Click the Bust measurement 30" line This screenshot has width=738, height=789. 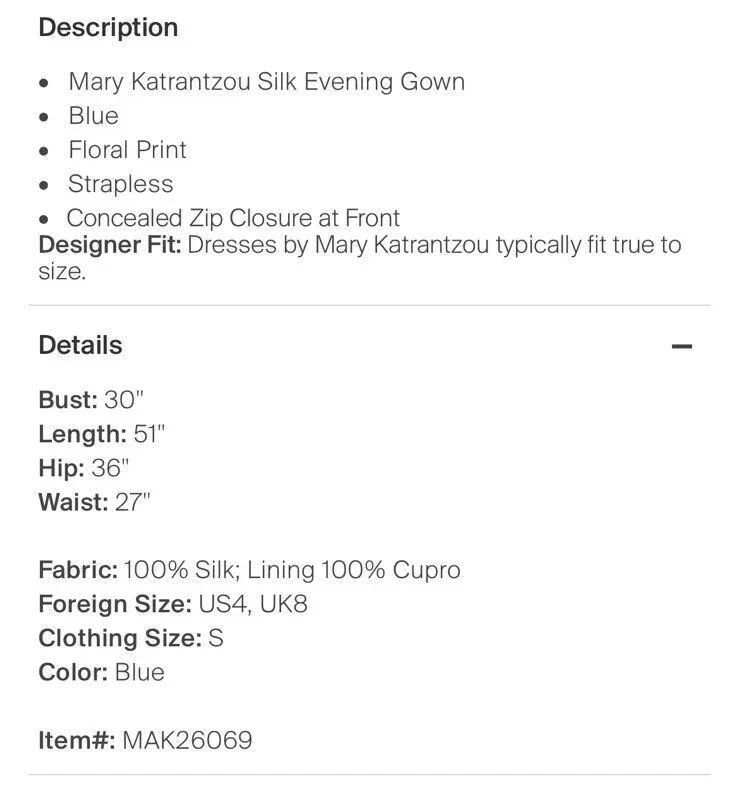pyautogui.click(x=91, y=400)
